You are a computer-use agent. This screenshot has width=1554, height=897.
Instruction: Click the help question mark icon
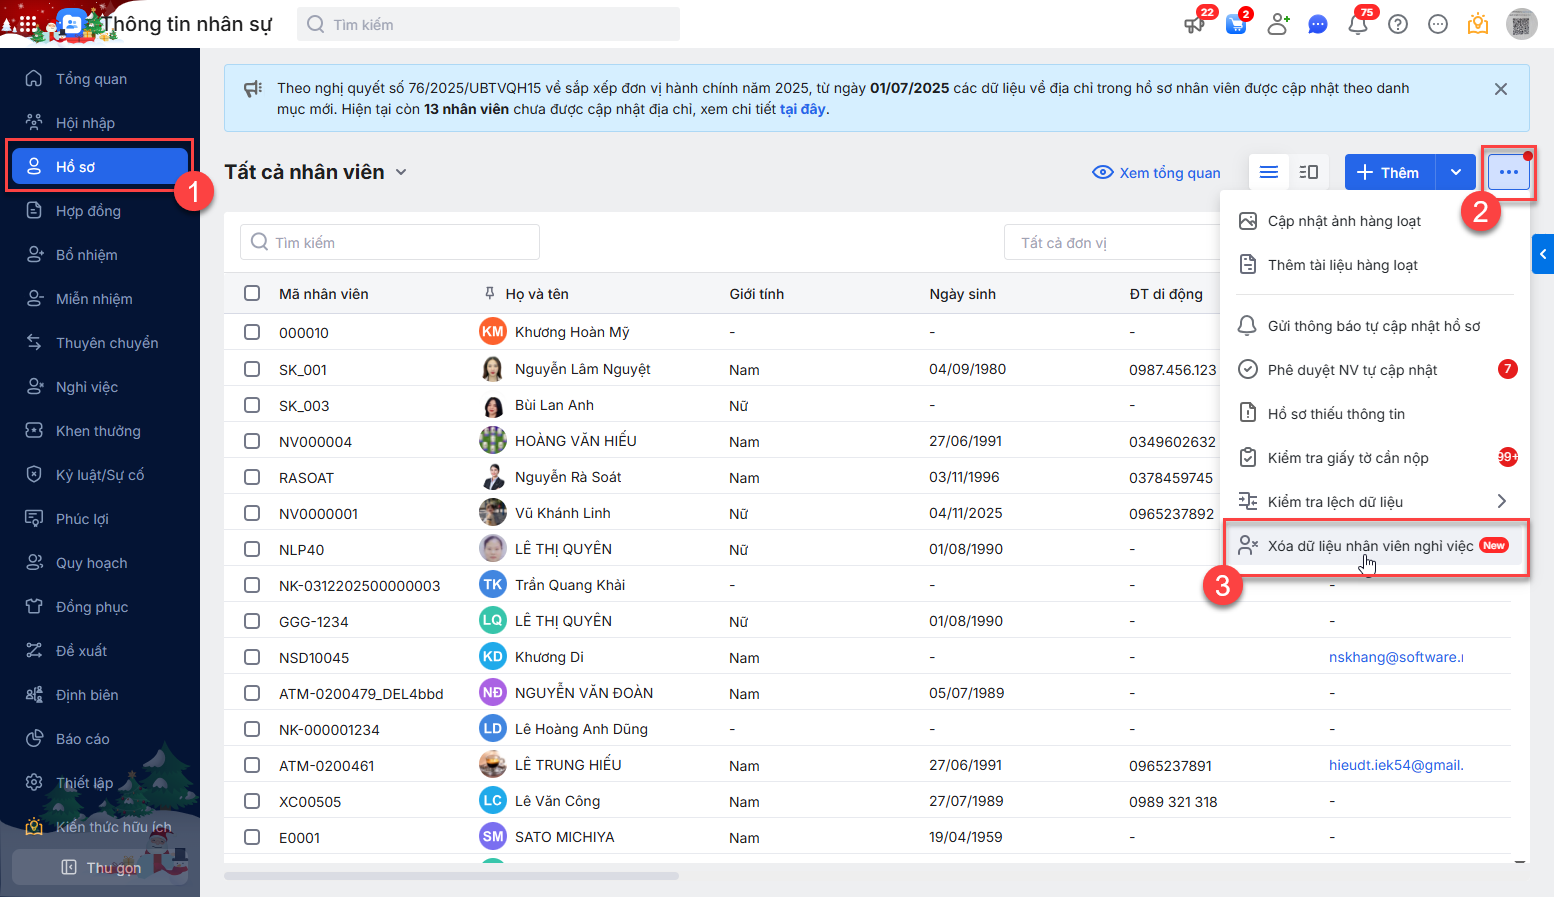1398,24
